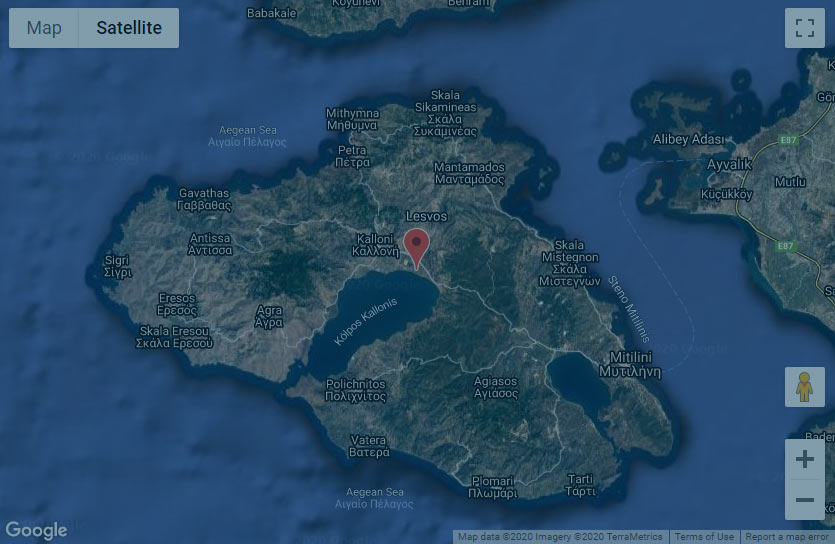Click the Antissa village label
This screenshot has width=835, height=544.
coord(210,244)
